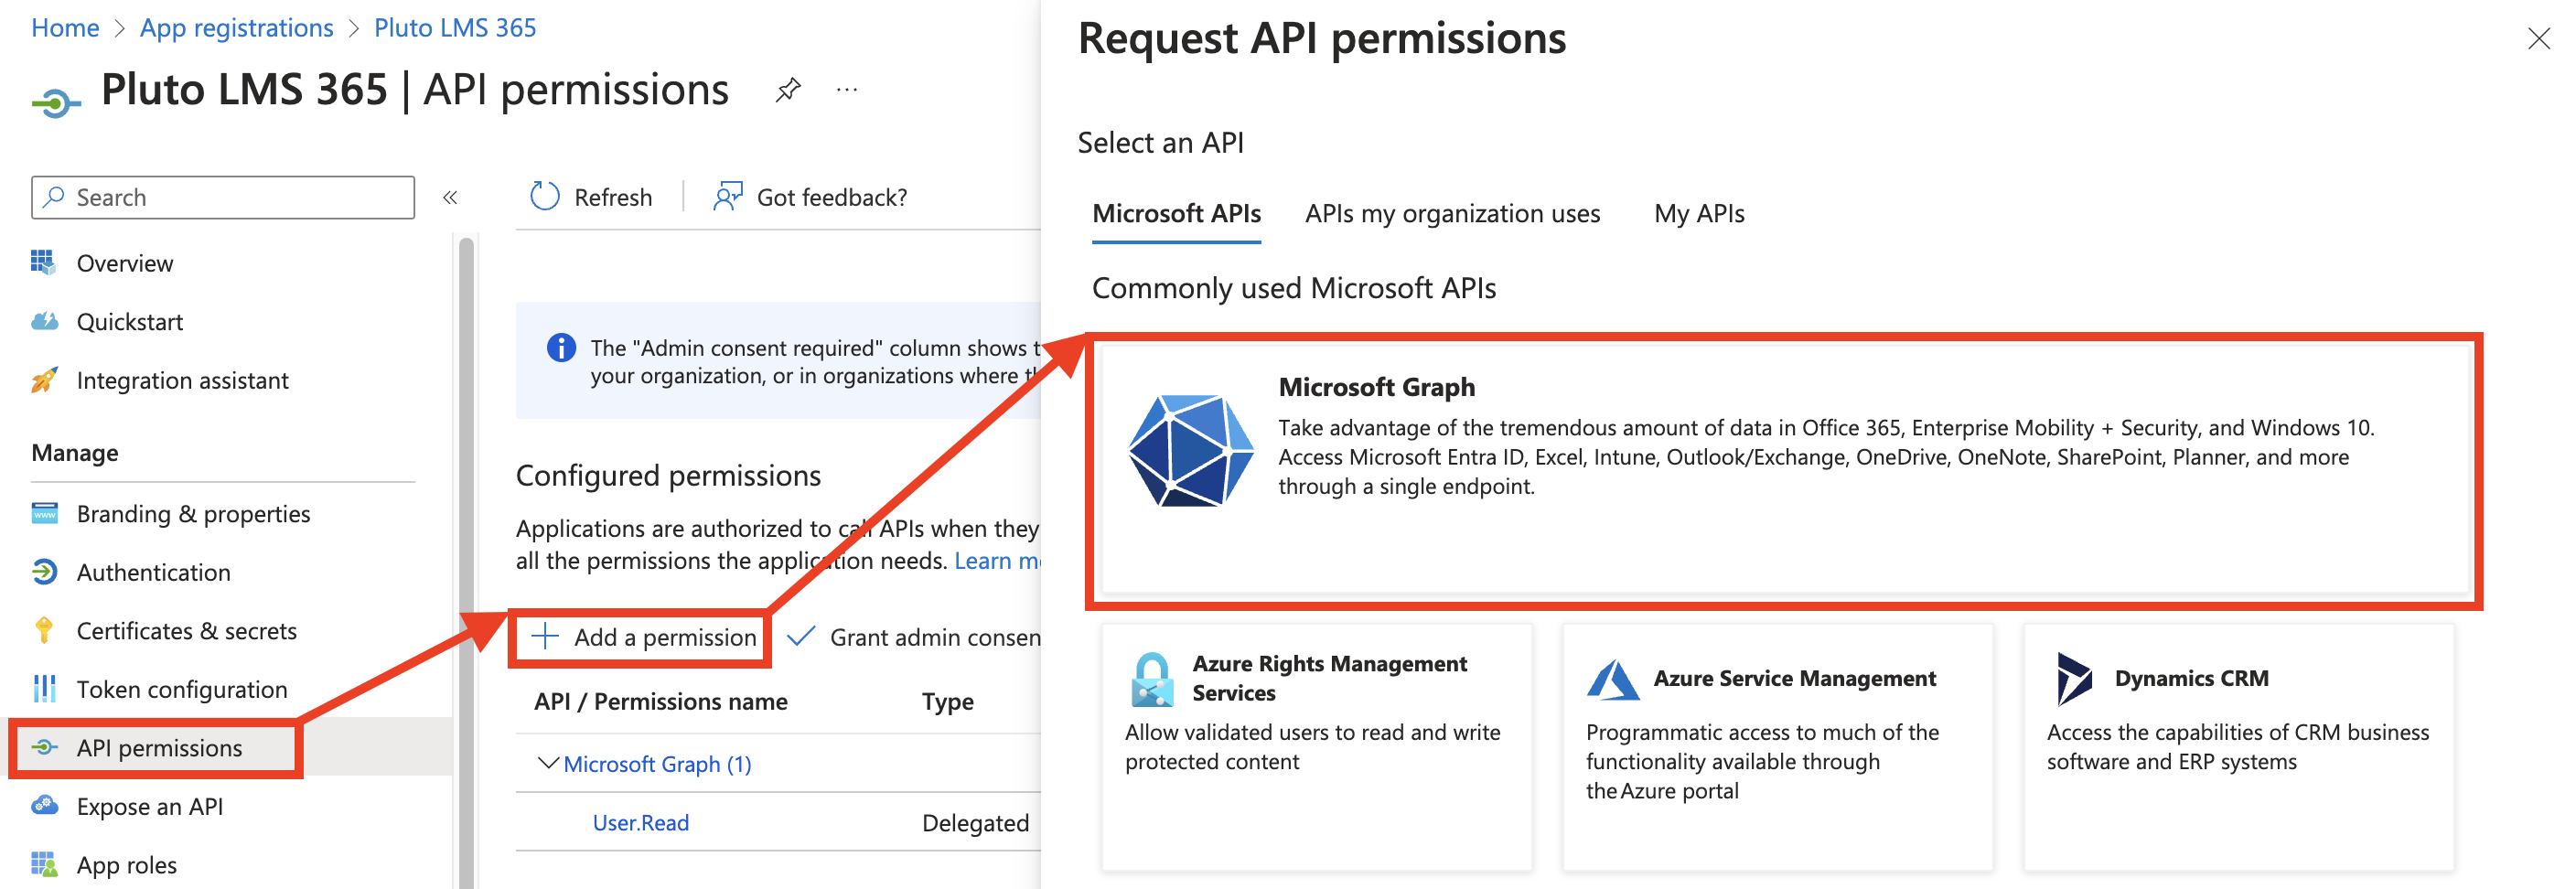Click the API / Permissions name column header

click(x=661, y=702)
